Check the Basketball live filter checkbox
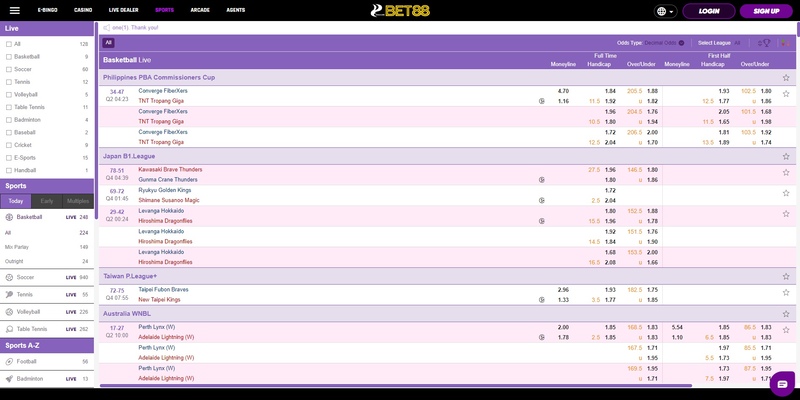 tap(9, 57)
